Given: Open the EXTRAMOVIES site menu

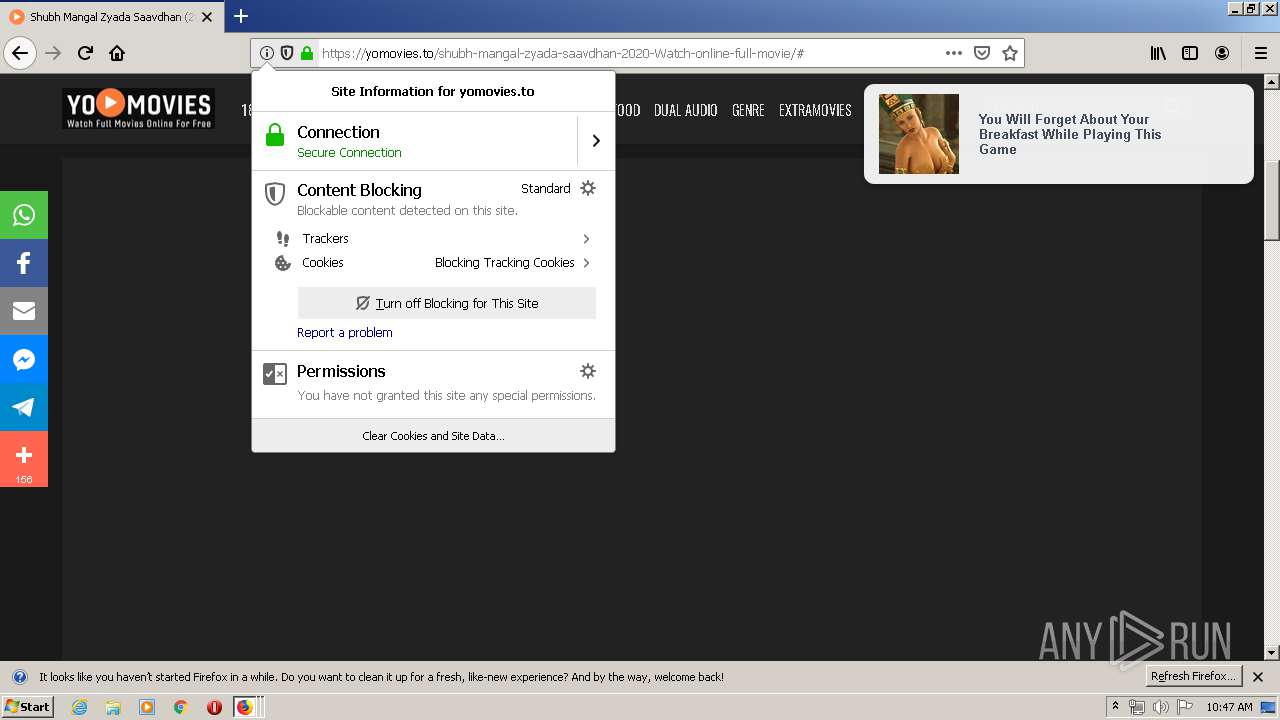Looking at the screenshot, I should pos(815,110).
